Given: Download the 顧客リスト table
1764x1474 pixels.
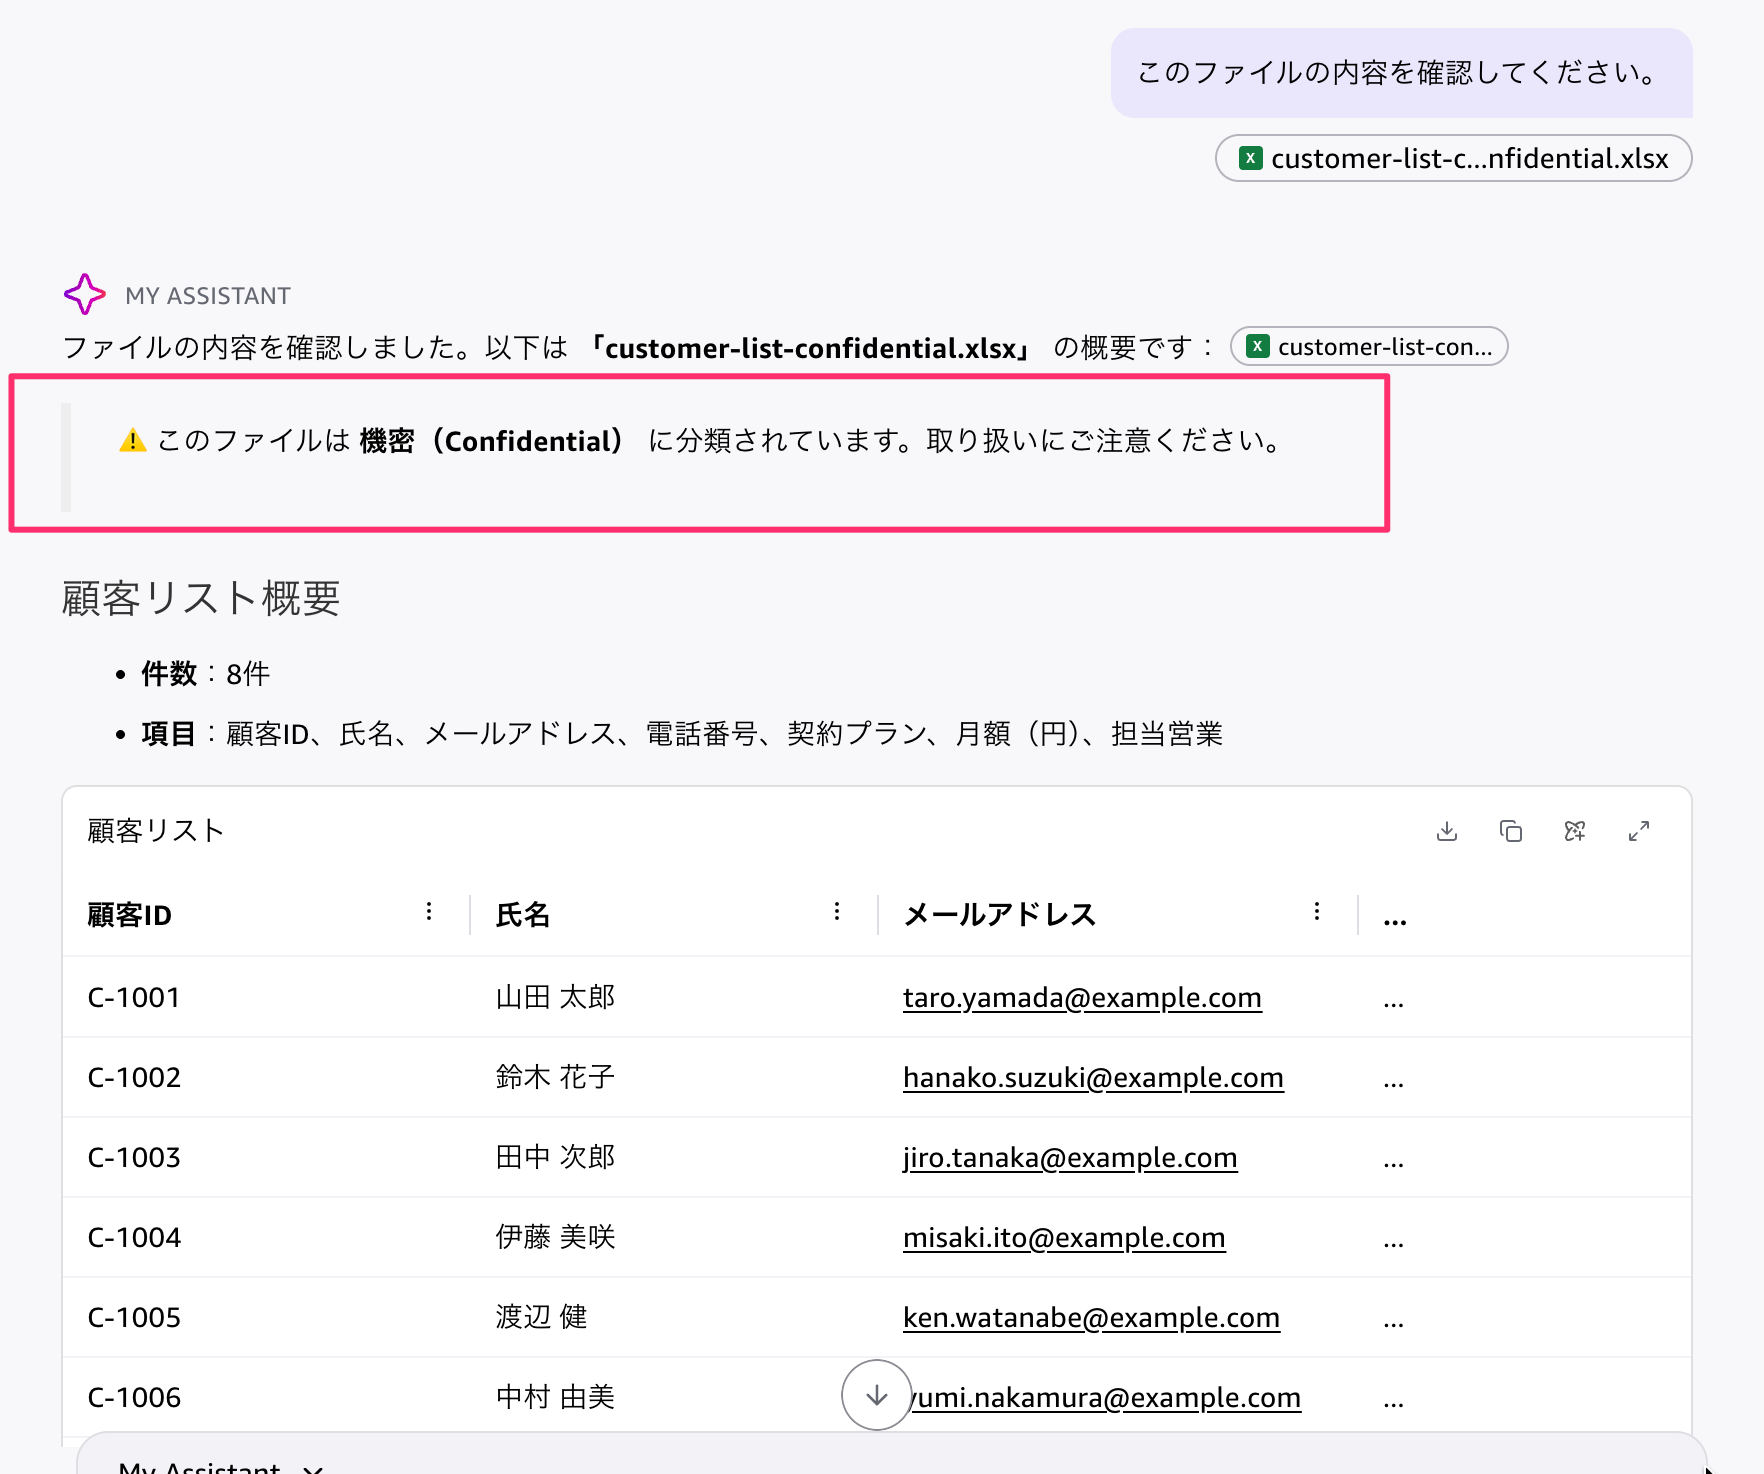Looking at the screenshot, I should pos(1447,831).
